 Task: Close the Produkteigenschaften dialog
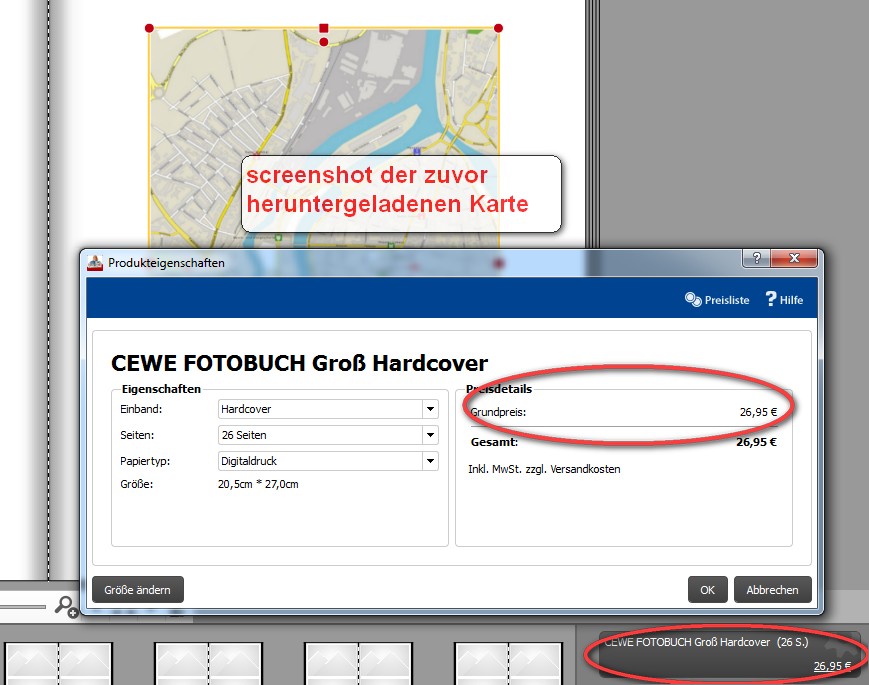point(794,258)
